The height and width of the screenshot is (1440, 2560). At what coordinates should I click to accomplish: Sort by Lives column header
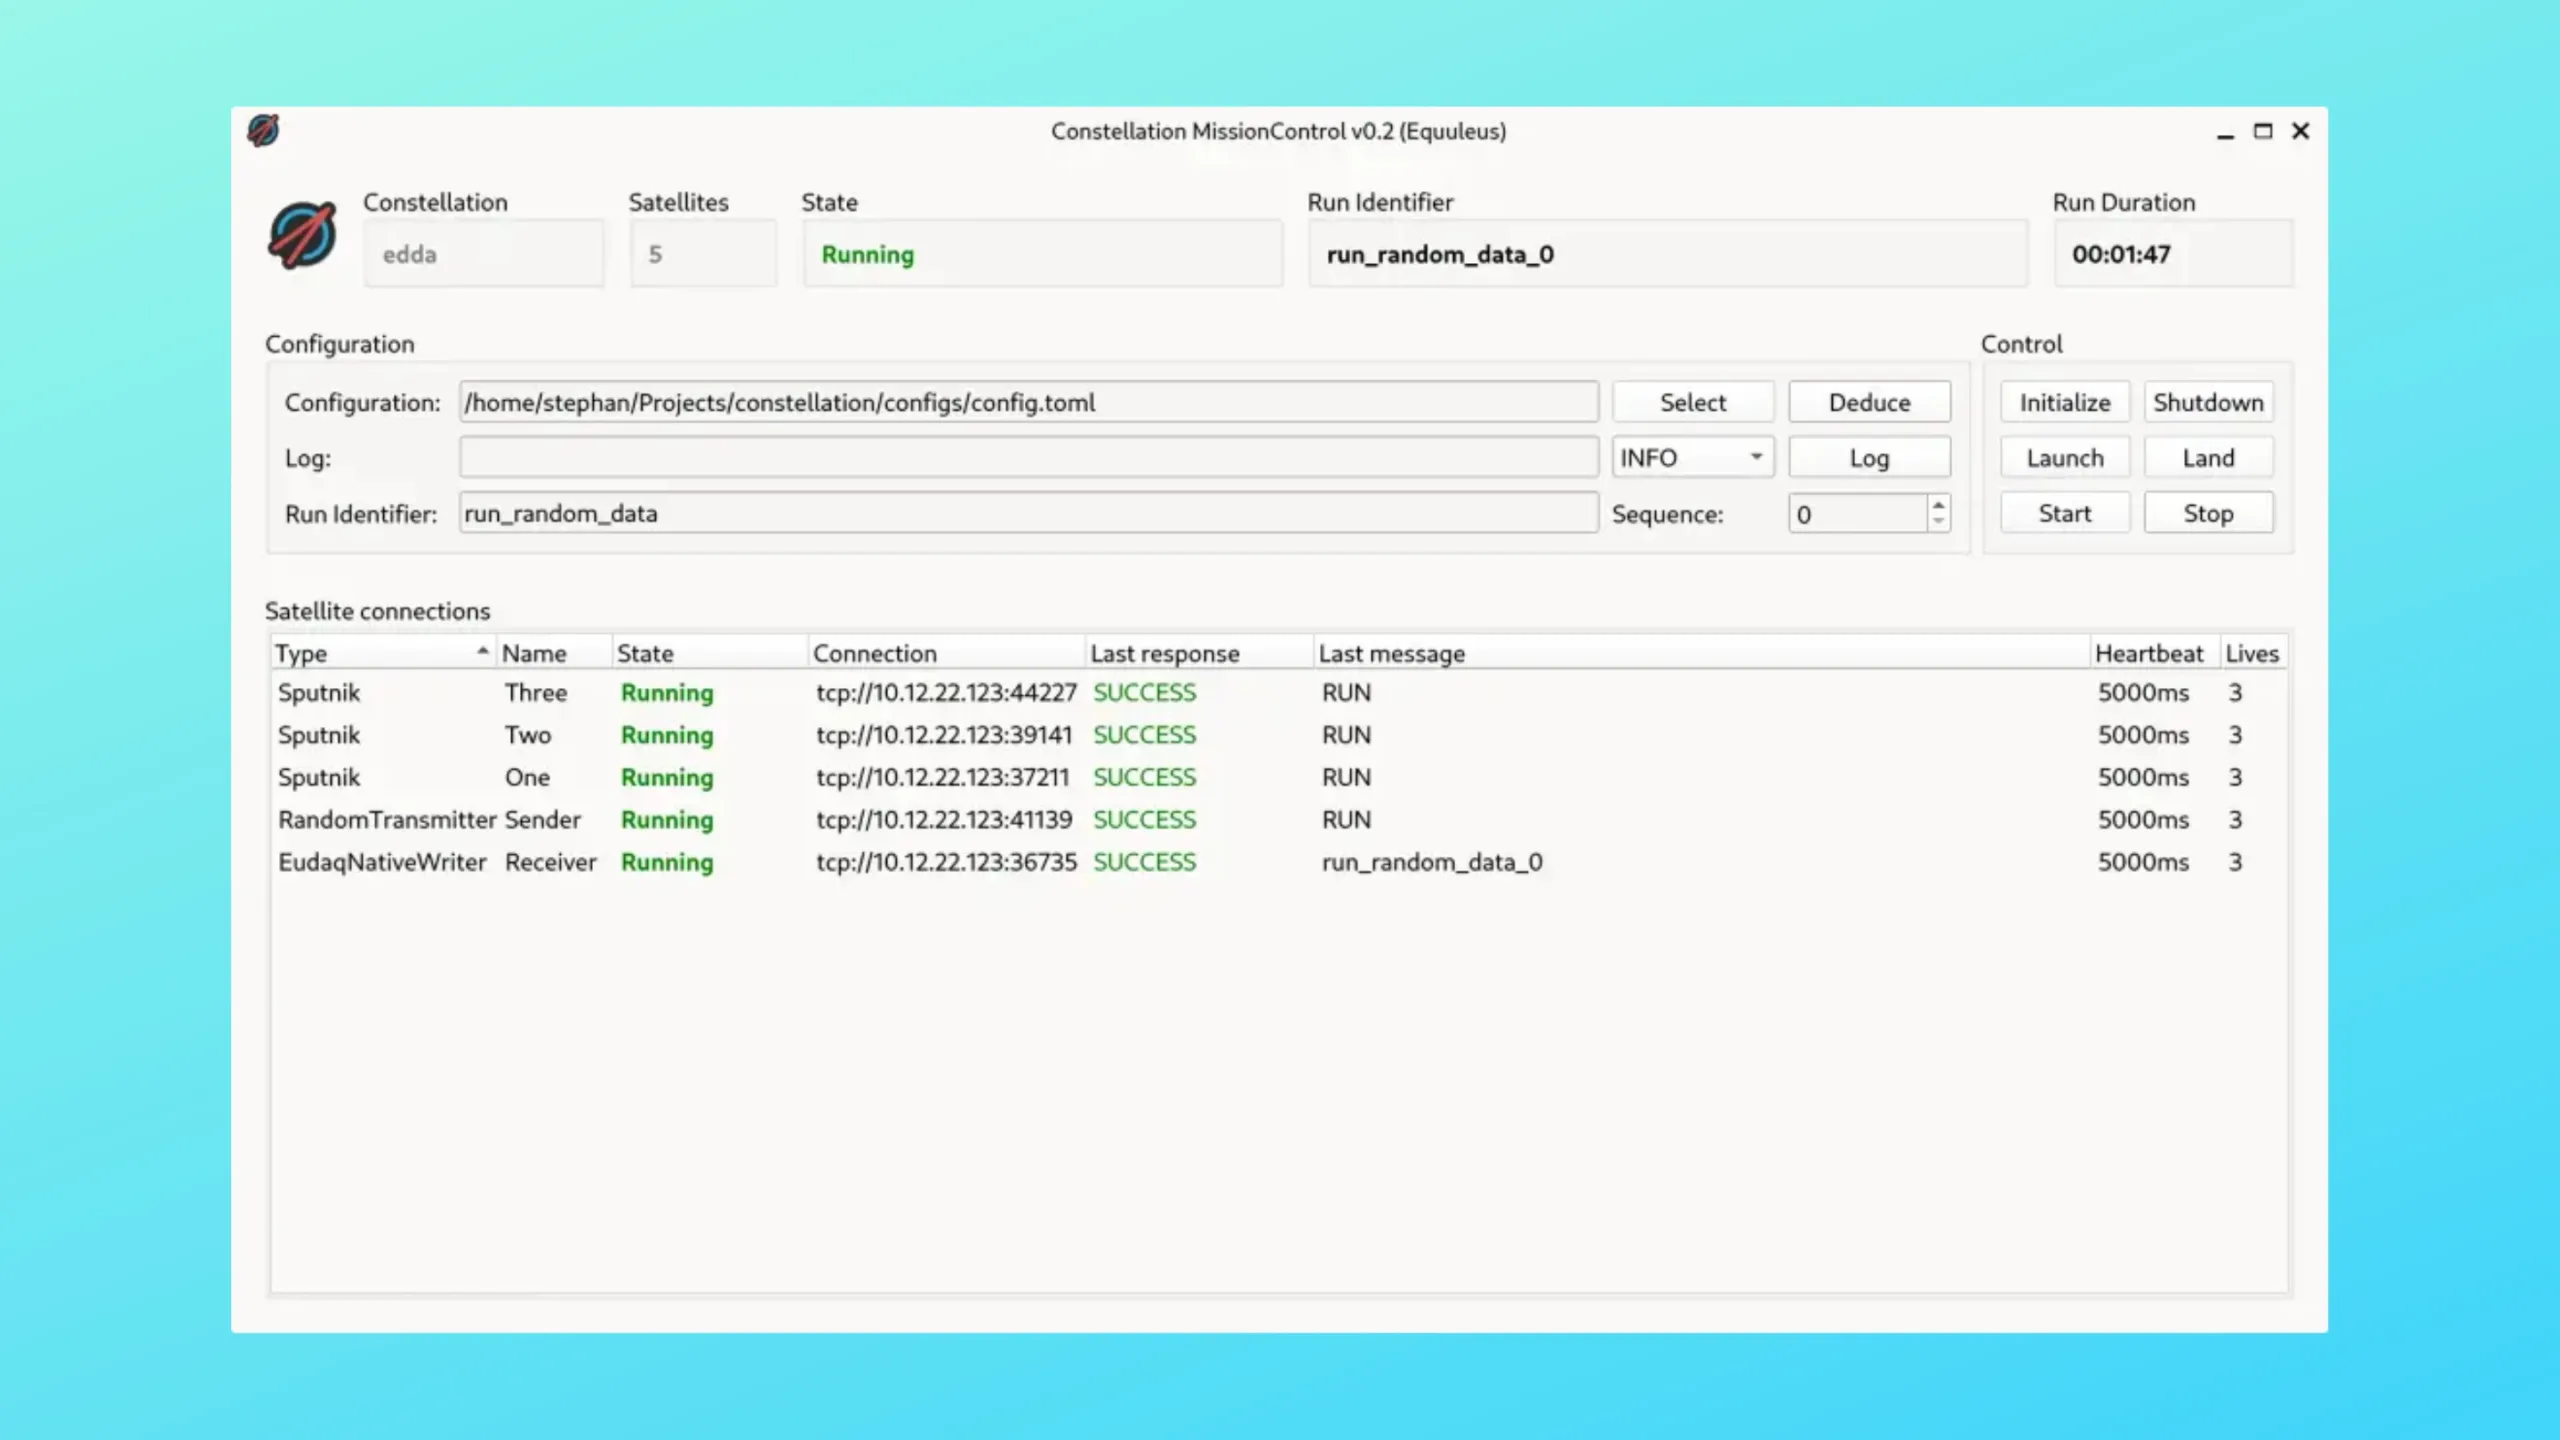2253,653
